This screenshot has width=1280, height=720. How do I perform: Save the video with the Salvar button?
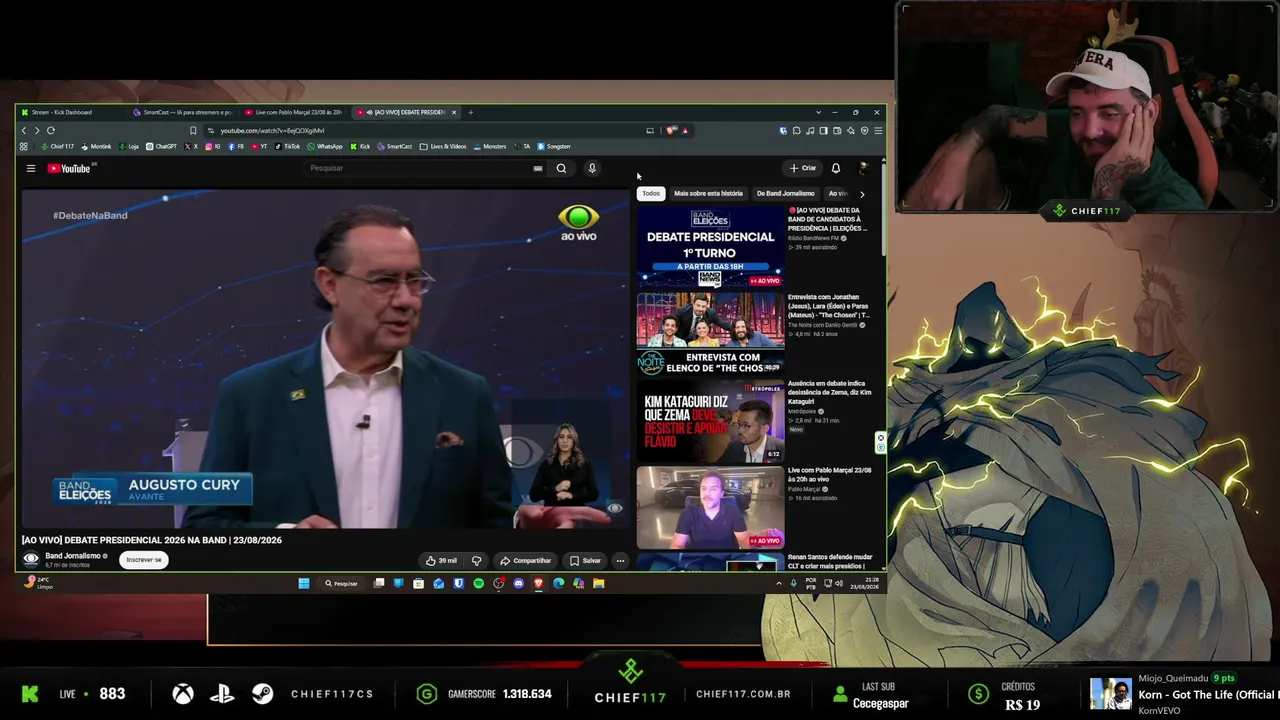pos(586,561)
